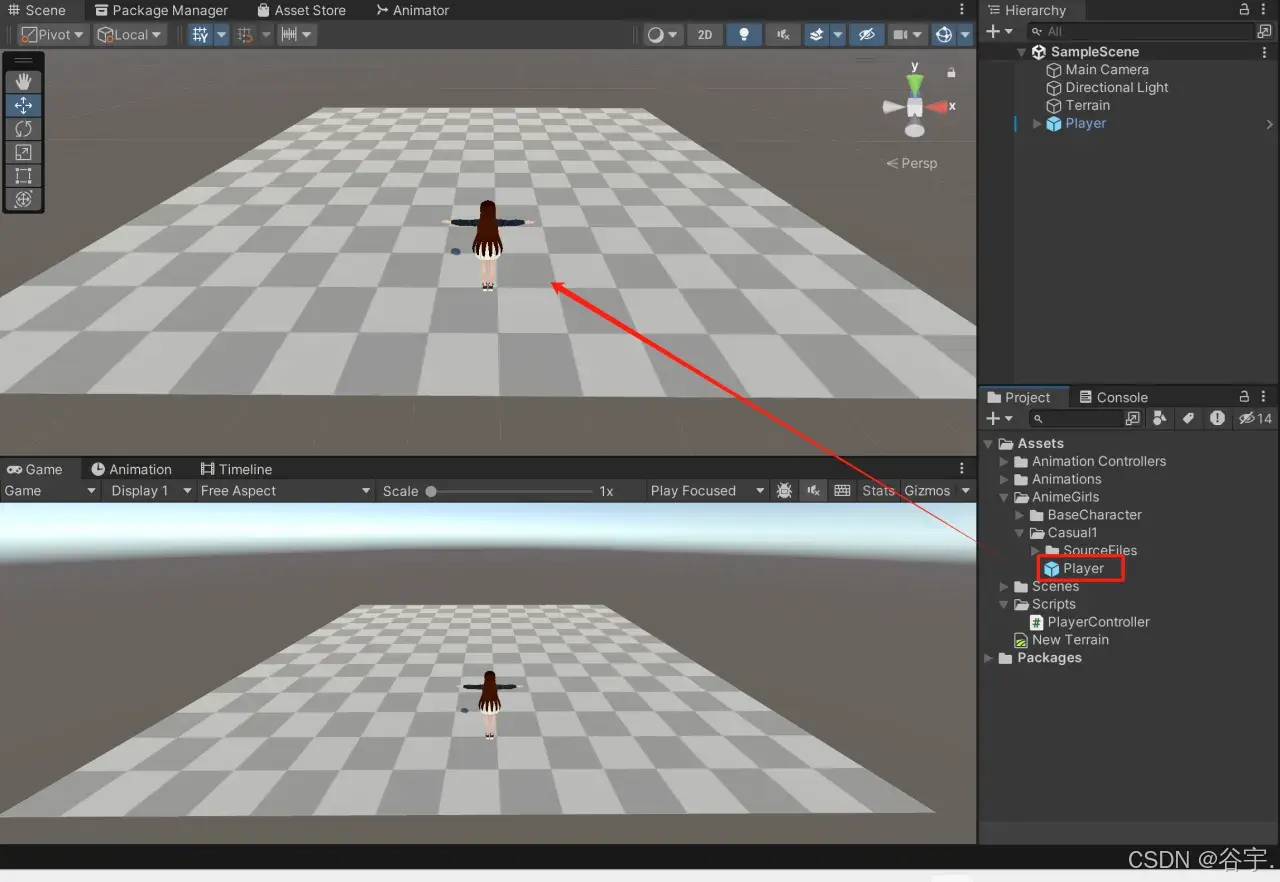This screenshot has width=1280, height=882.
Task: Toggle Scene view audio mute icon
Action: pyautogui.click(x=783, y=35)
